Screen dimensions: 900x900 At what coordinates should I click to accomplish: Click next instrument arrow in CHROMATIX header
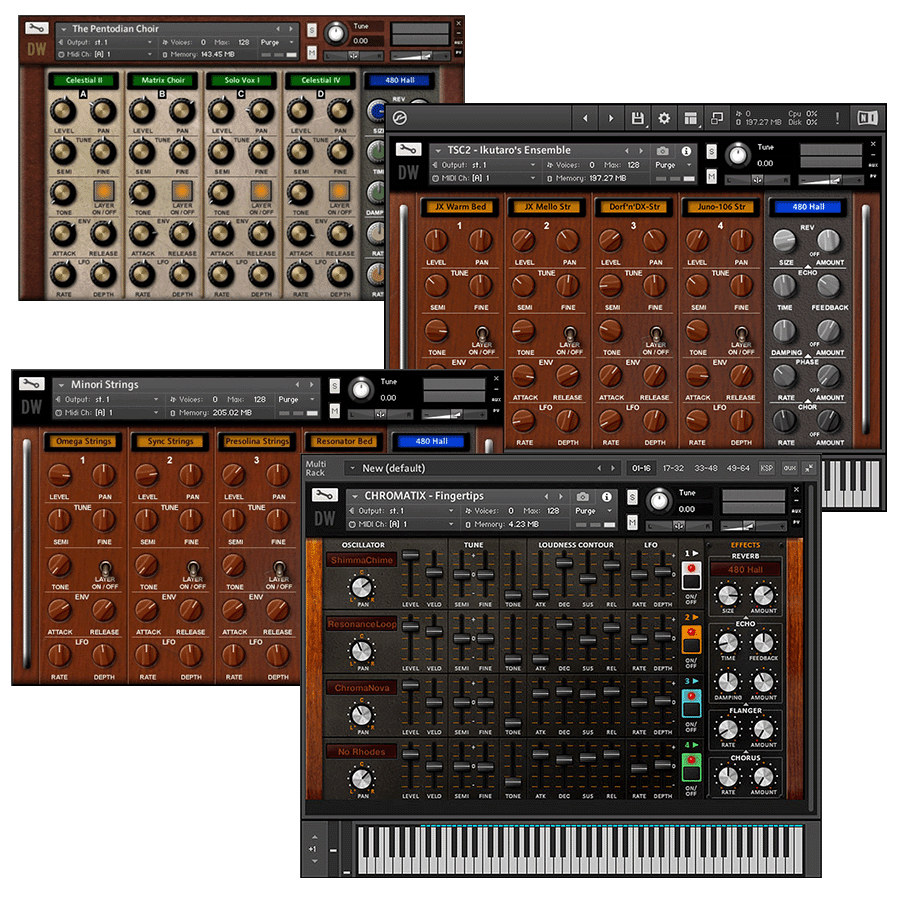561,496
